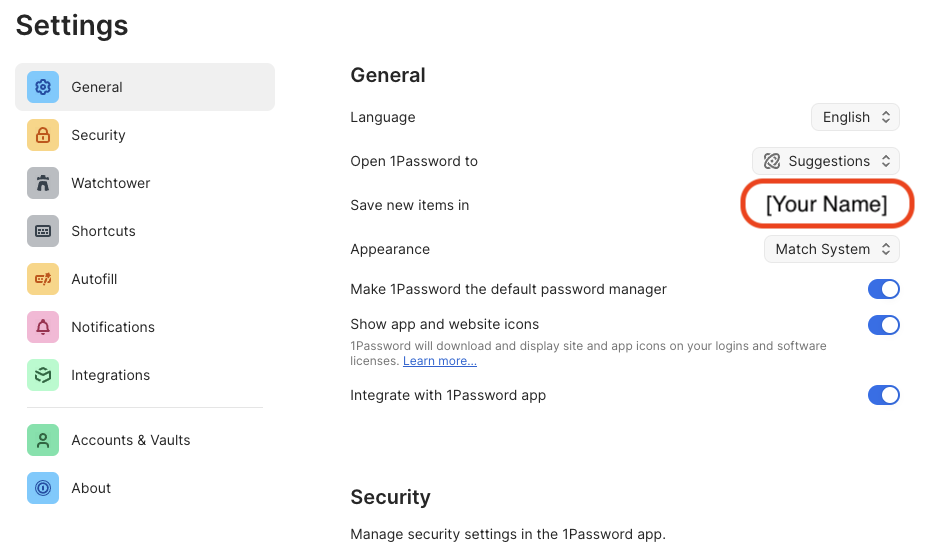
Task: Disable default password manager toggle
Action: coord(883,289)
